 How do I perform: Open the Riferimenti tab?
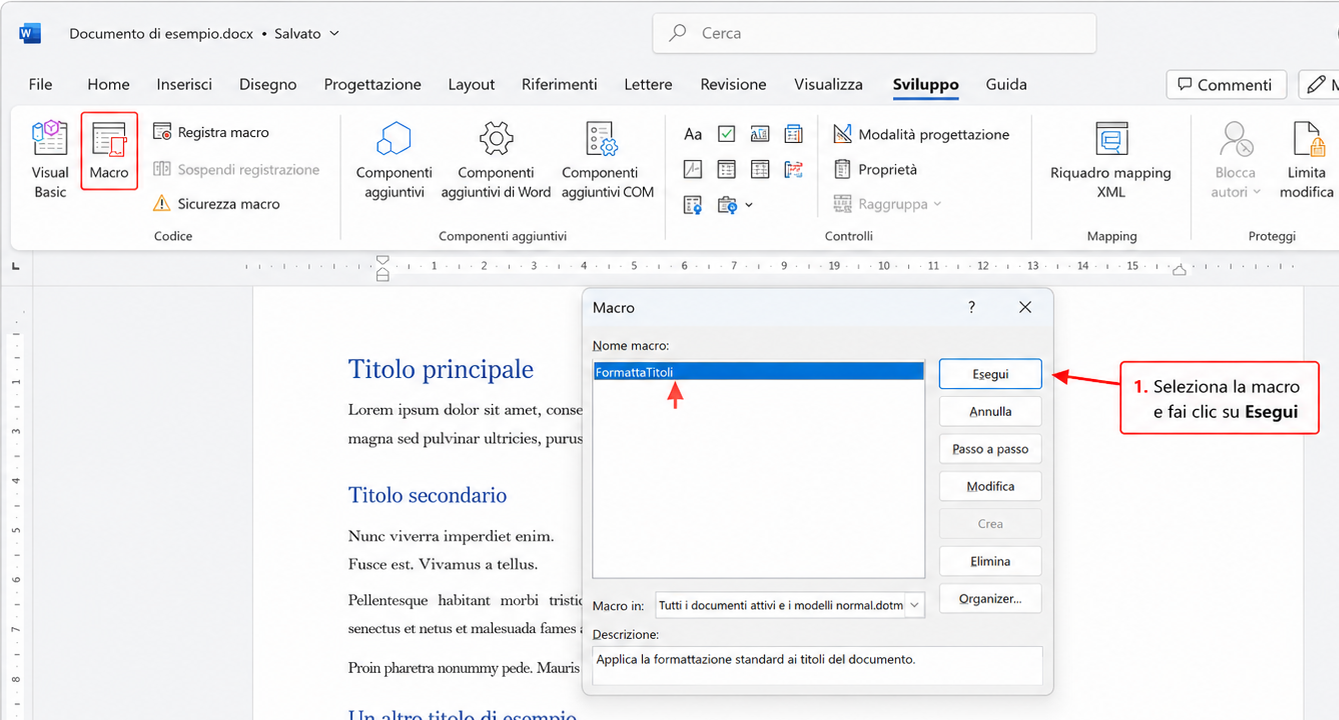click(x=559, y=84)
